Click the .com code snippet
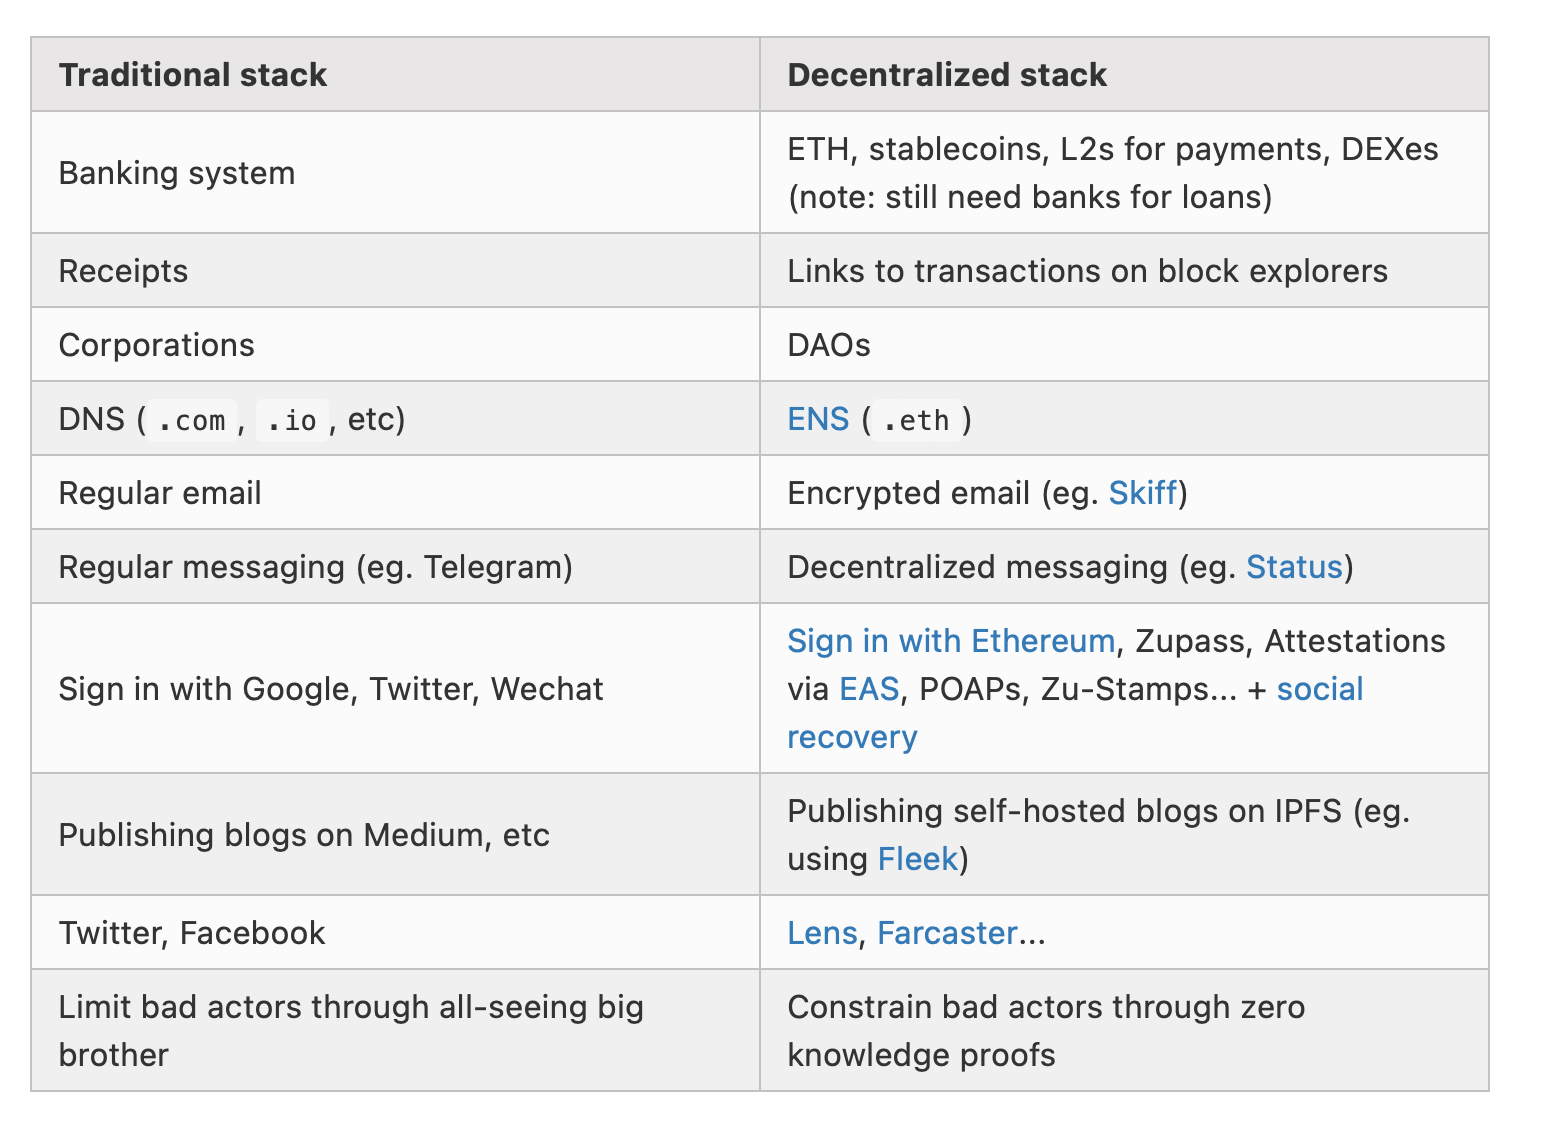Screen dimensions: 1546x1138 click(x=191, y=420)
